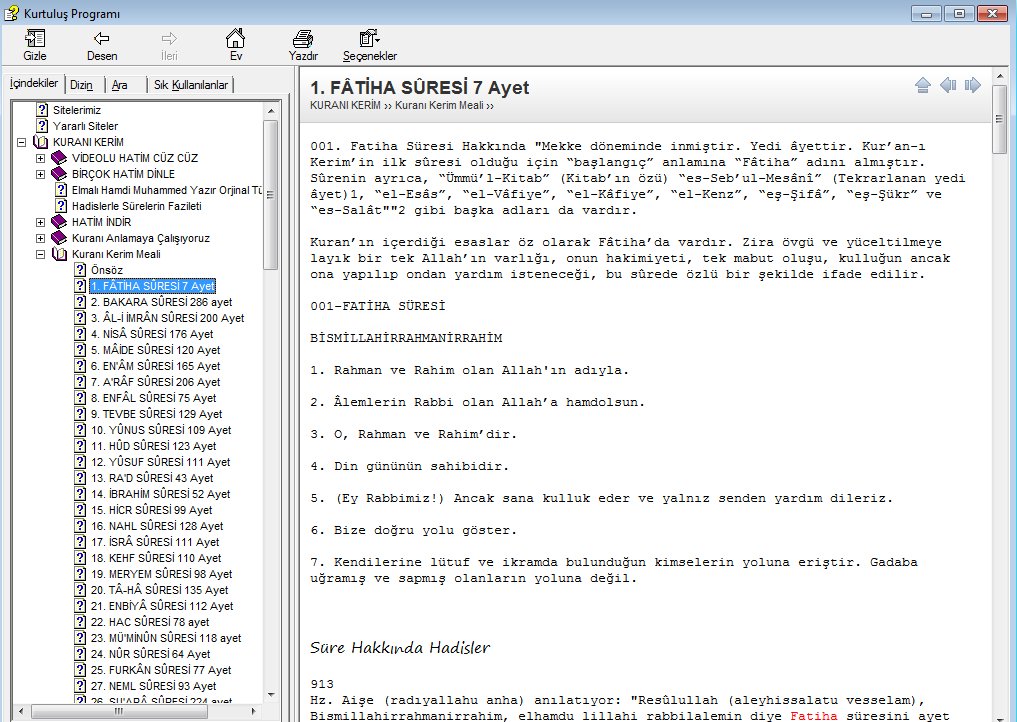
Task: Click the tree panel scroll down arrow
Action: (270, 694)
